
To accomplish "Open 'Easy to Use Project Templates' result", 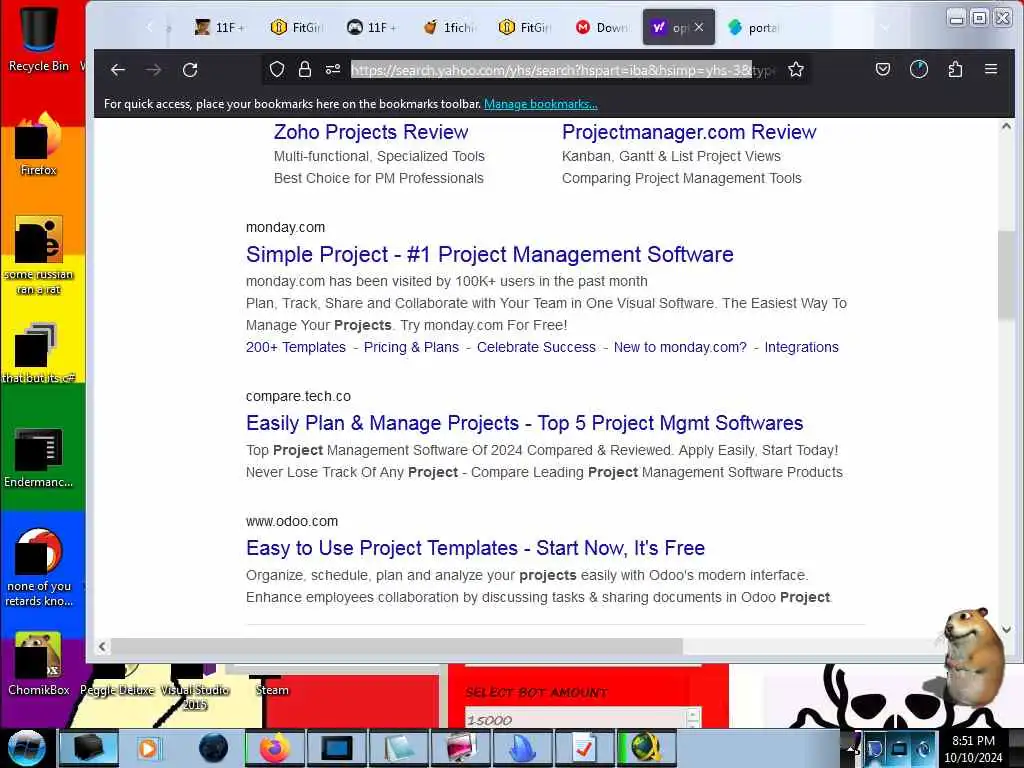I will tap(475, 548).
